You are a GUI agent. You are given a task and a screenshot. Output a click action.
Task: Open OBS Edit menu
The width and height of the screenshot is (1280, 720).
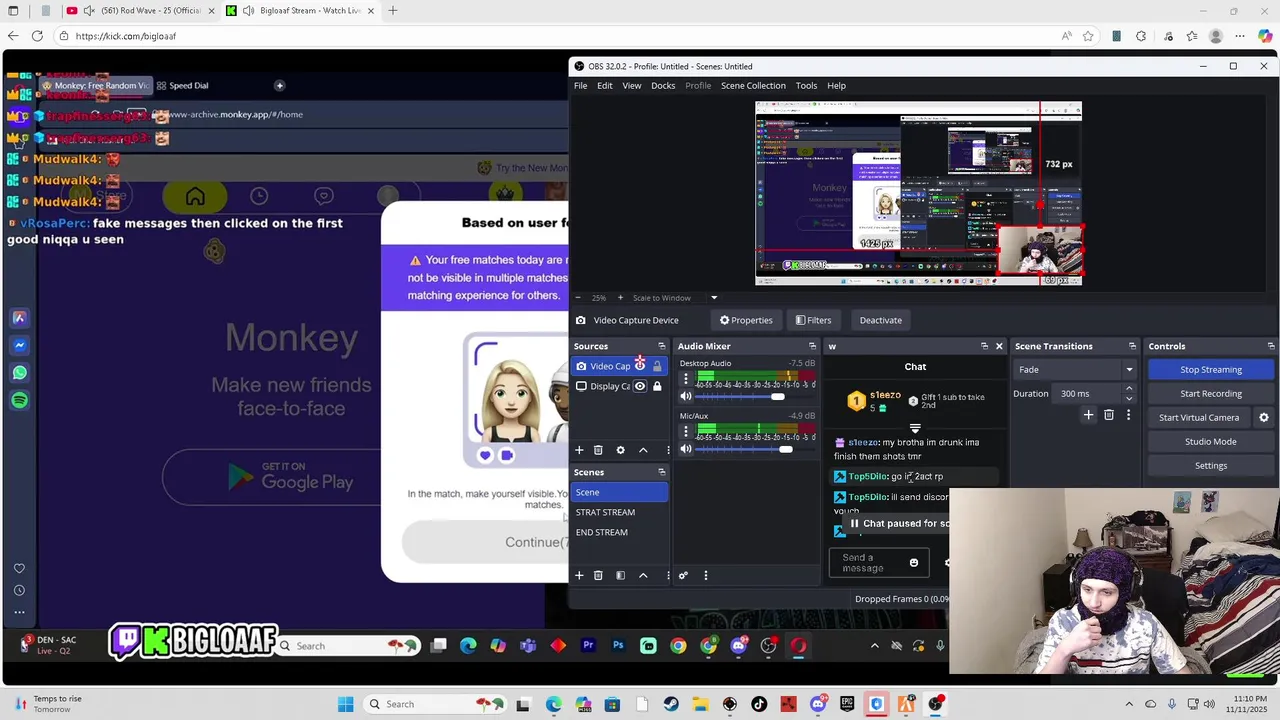(605, 85)
